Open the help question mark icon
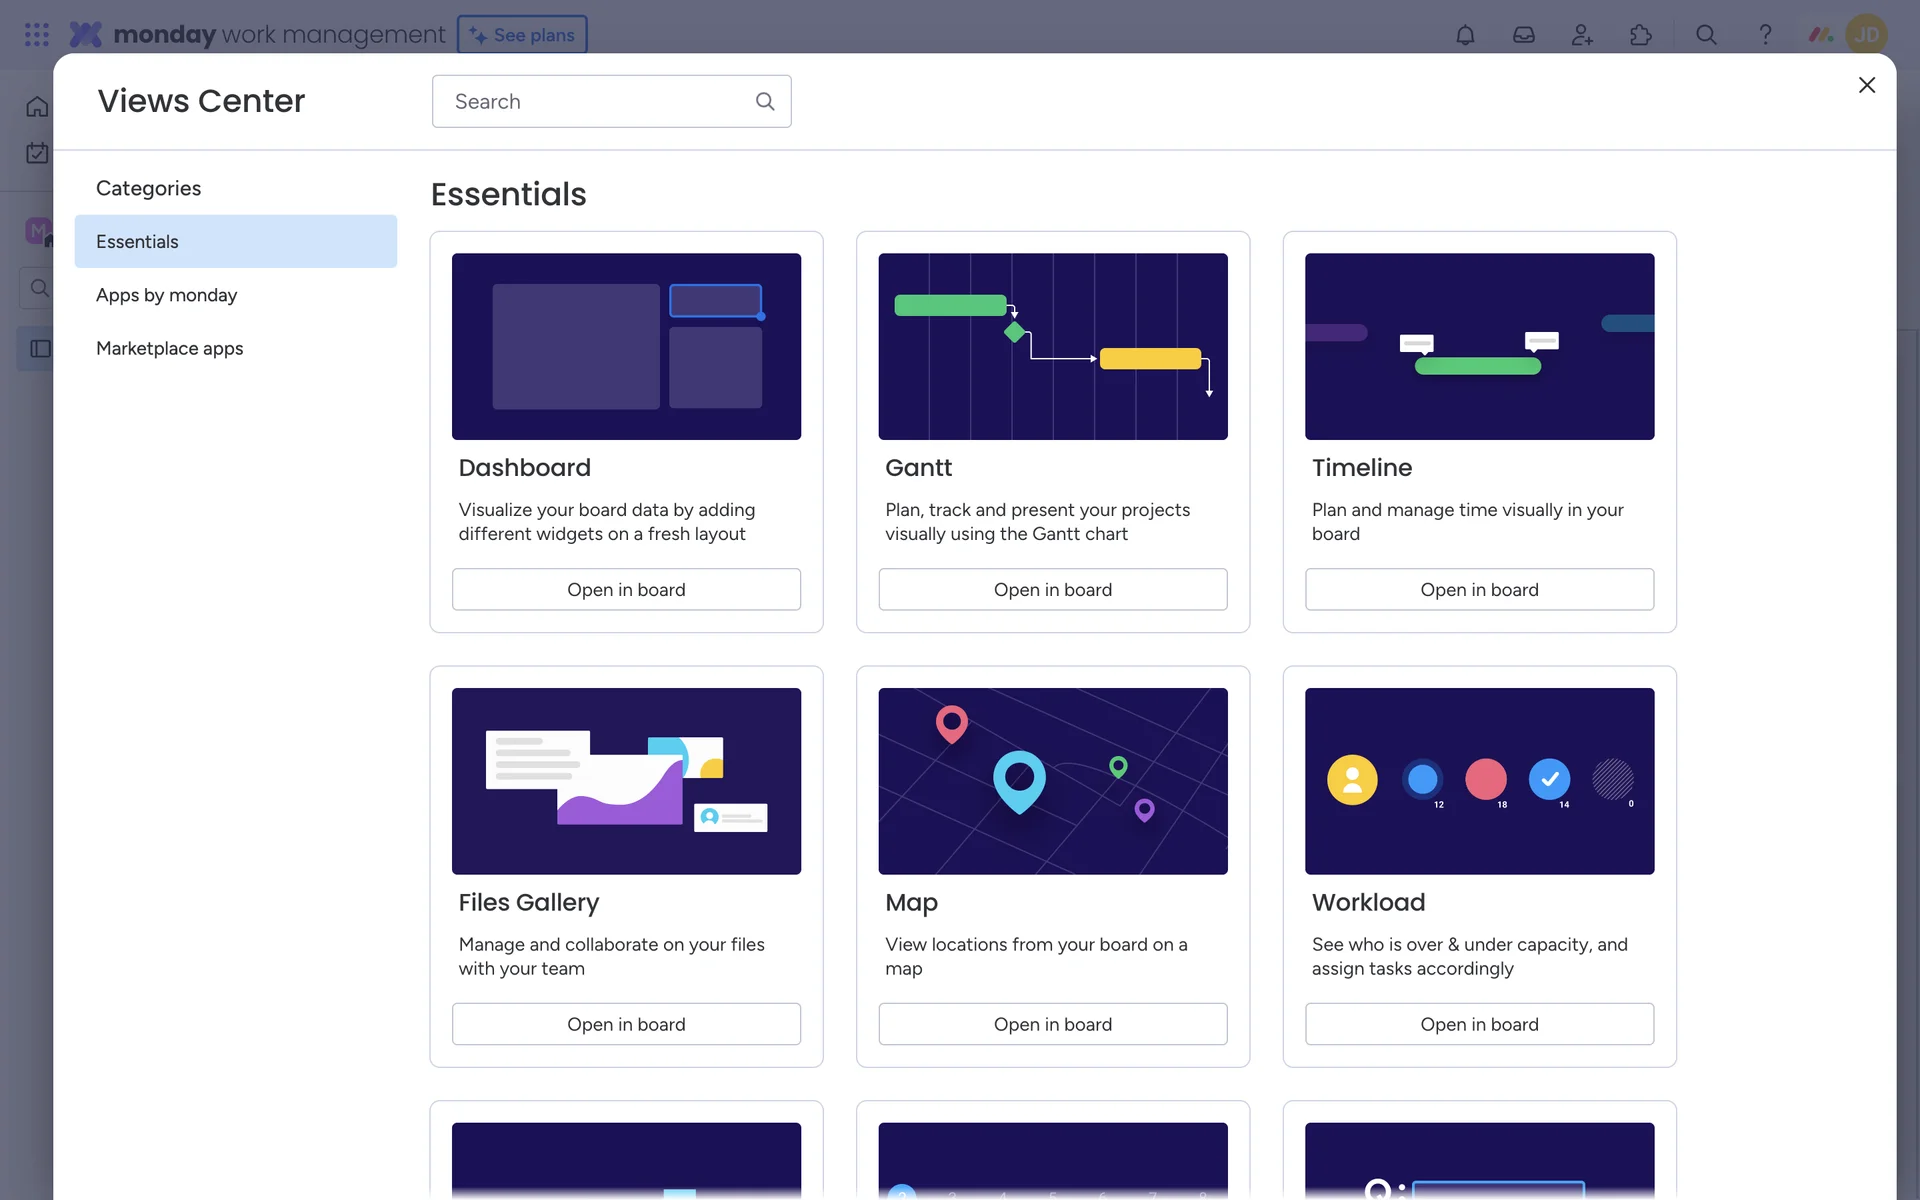Screen dimensions: 1920x1200 (1765, 35)
